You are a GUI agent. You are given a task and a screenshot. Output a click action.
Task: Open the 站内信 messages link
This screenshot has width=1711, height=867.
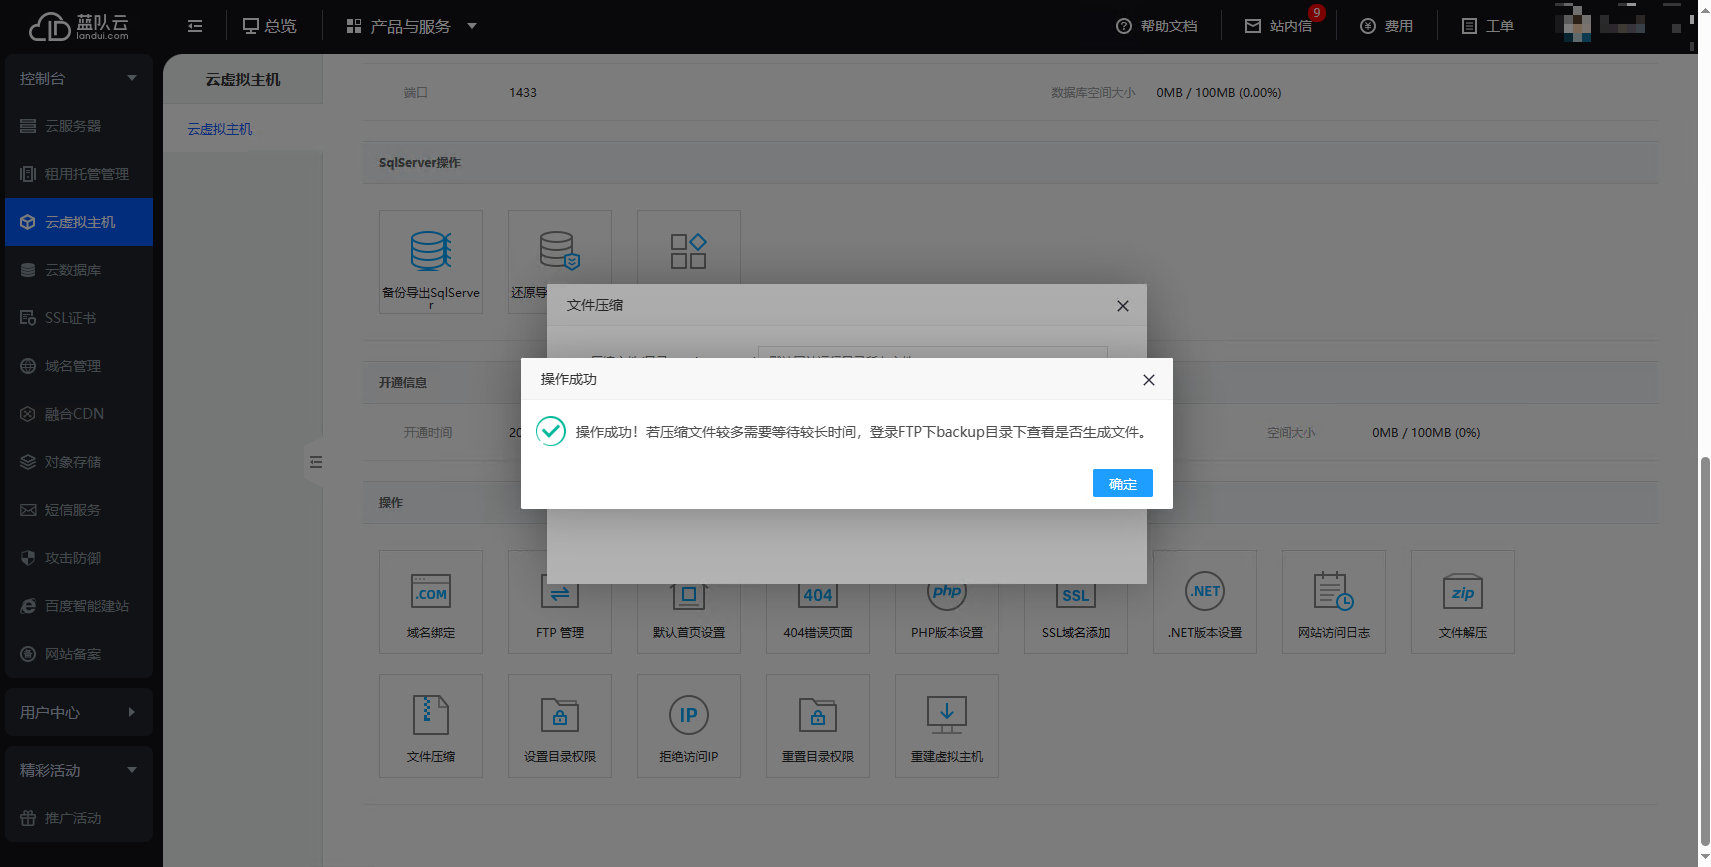pos(1279,26)
